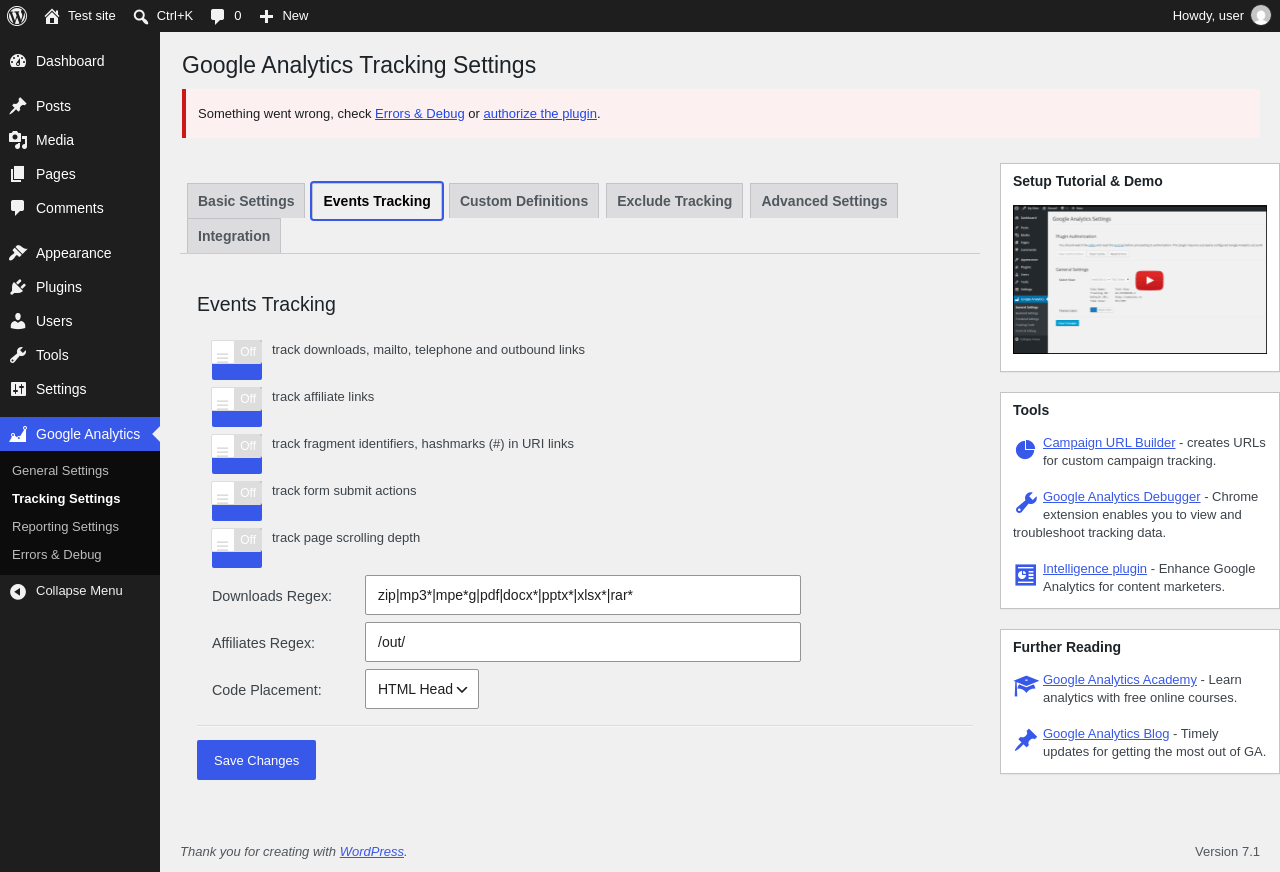Visit the Intelligence plugin link
Image resolution: width=1280 pixels, height=872 pixels.
pos(1095,568)
